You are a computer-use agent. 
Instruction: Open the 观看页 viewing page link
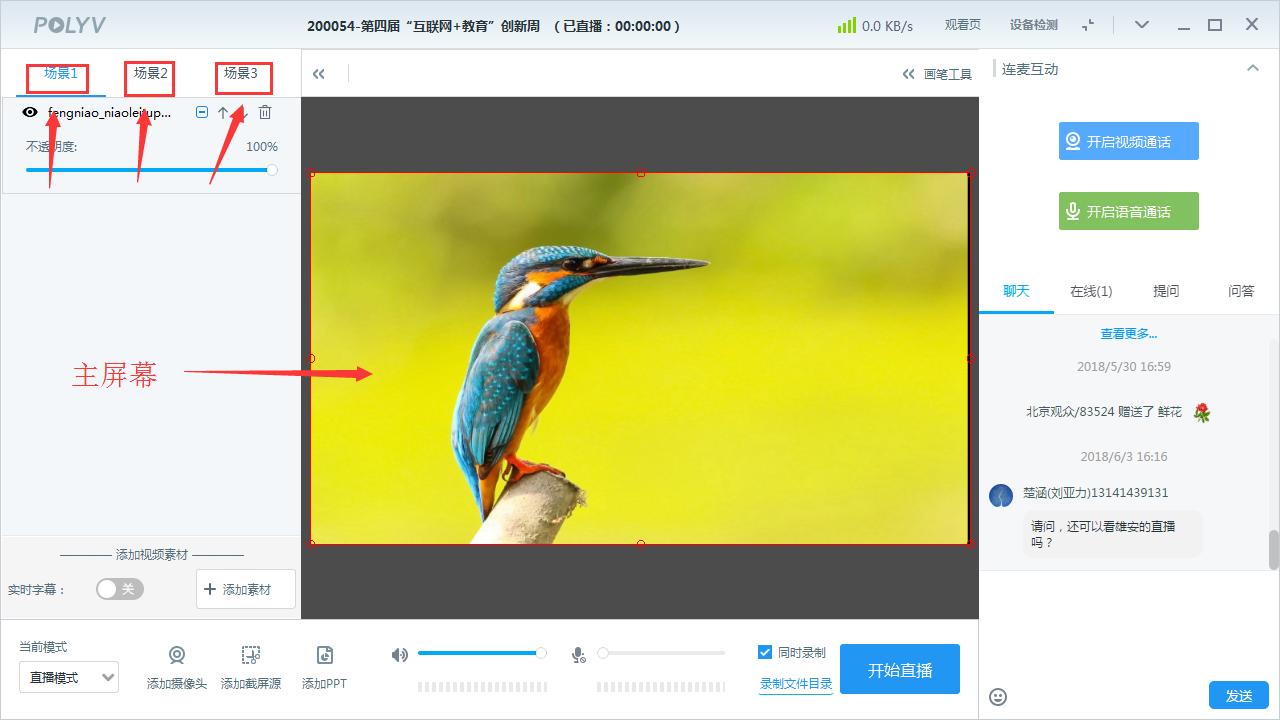click(x=963, y=25)
